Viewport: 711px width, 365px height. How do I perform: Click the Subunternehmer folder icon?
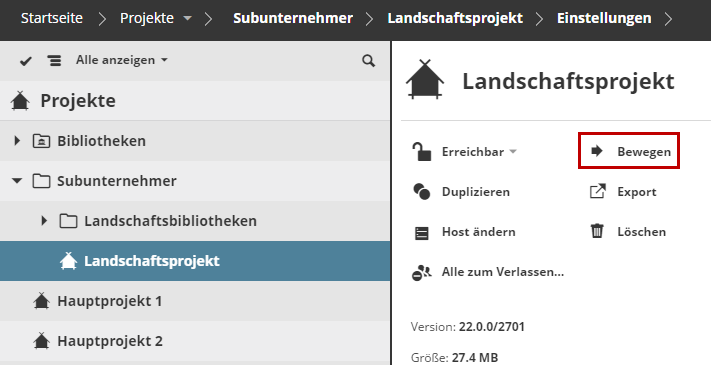41,181
